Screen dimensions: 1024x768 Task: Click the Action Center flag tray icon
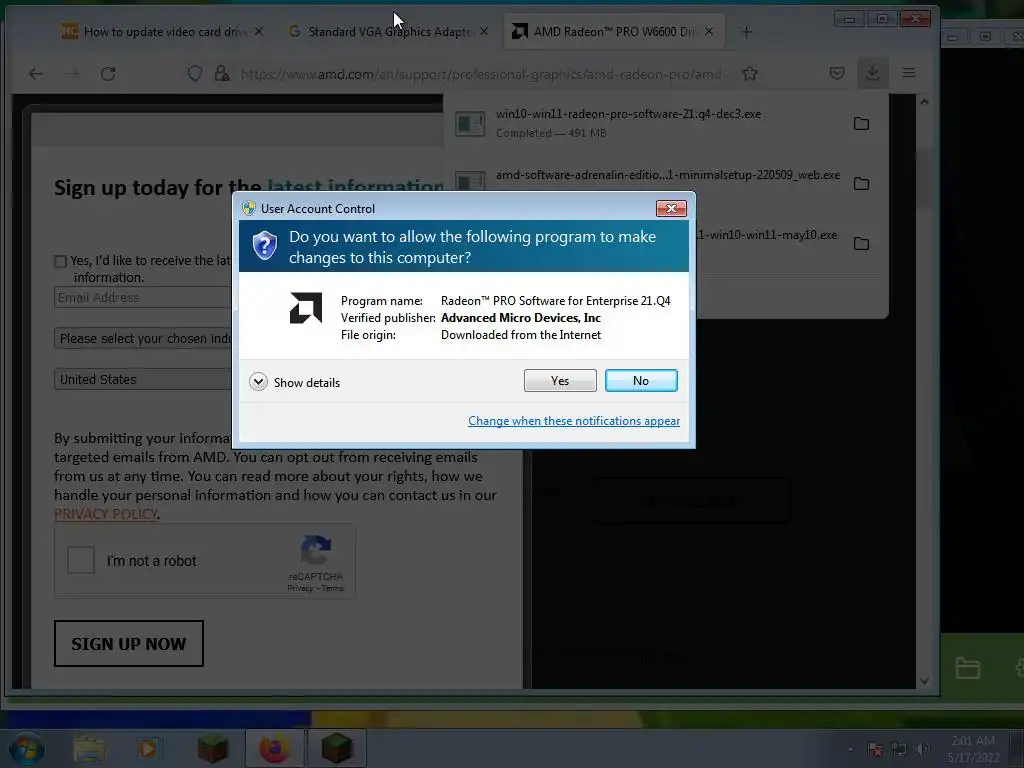(x=875, y=749)
